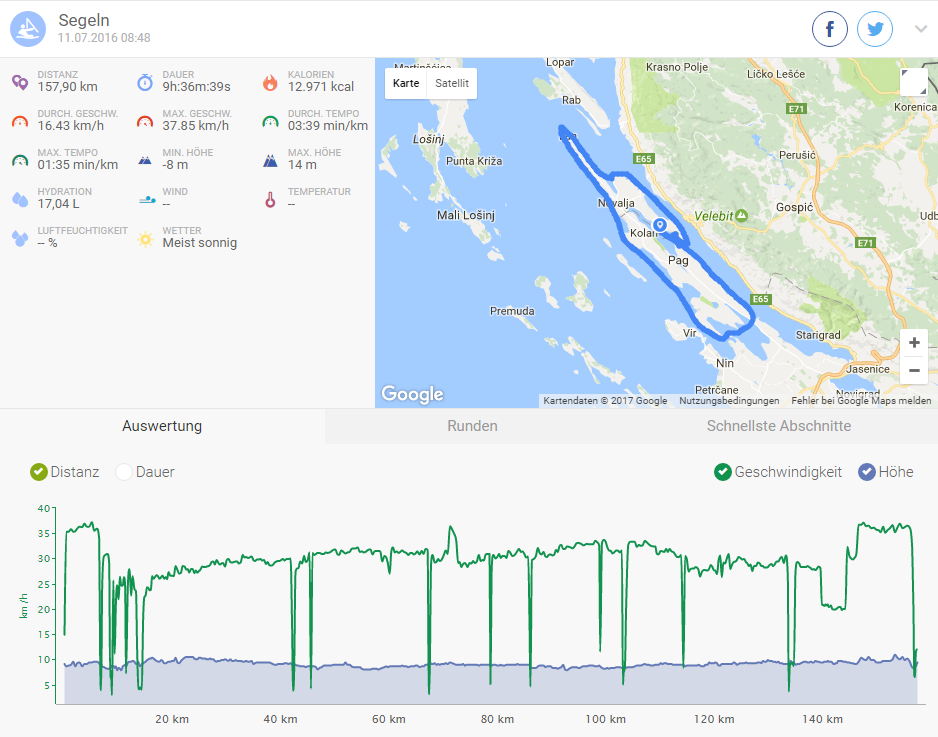Switch map to Satellit view

click(x=452, y=83)
